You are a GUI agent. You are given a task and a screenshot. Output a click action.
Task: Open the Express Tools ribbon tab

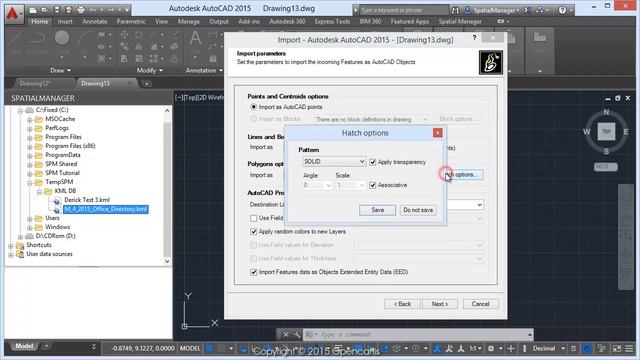332,22
